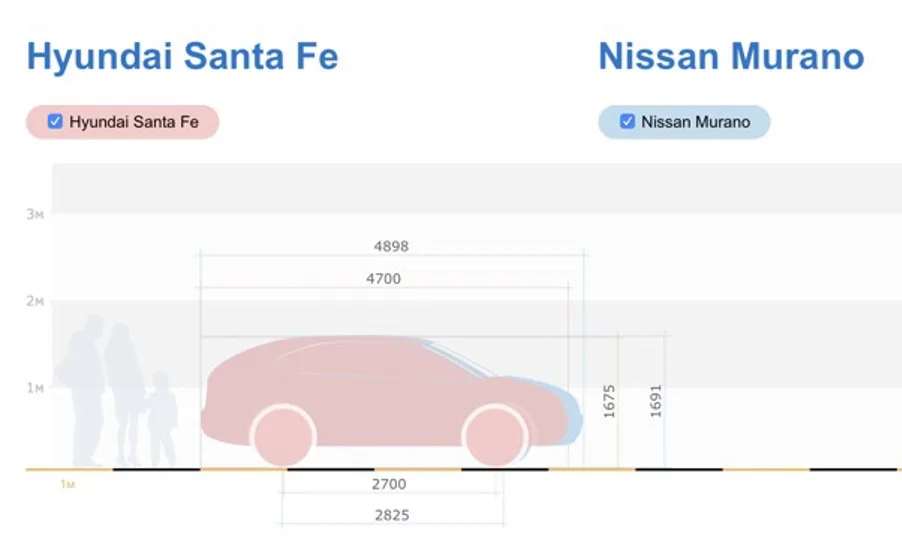Viewport: 902px width, 536px height.
Task: Select the 2700 wheelbase dimension label
Action: coord(389,484)
